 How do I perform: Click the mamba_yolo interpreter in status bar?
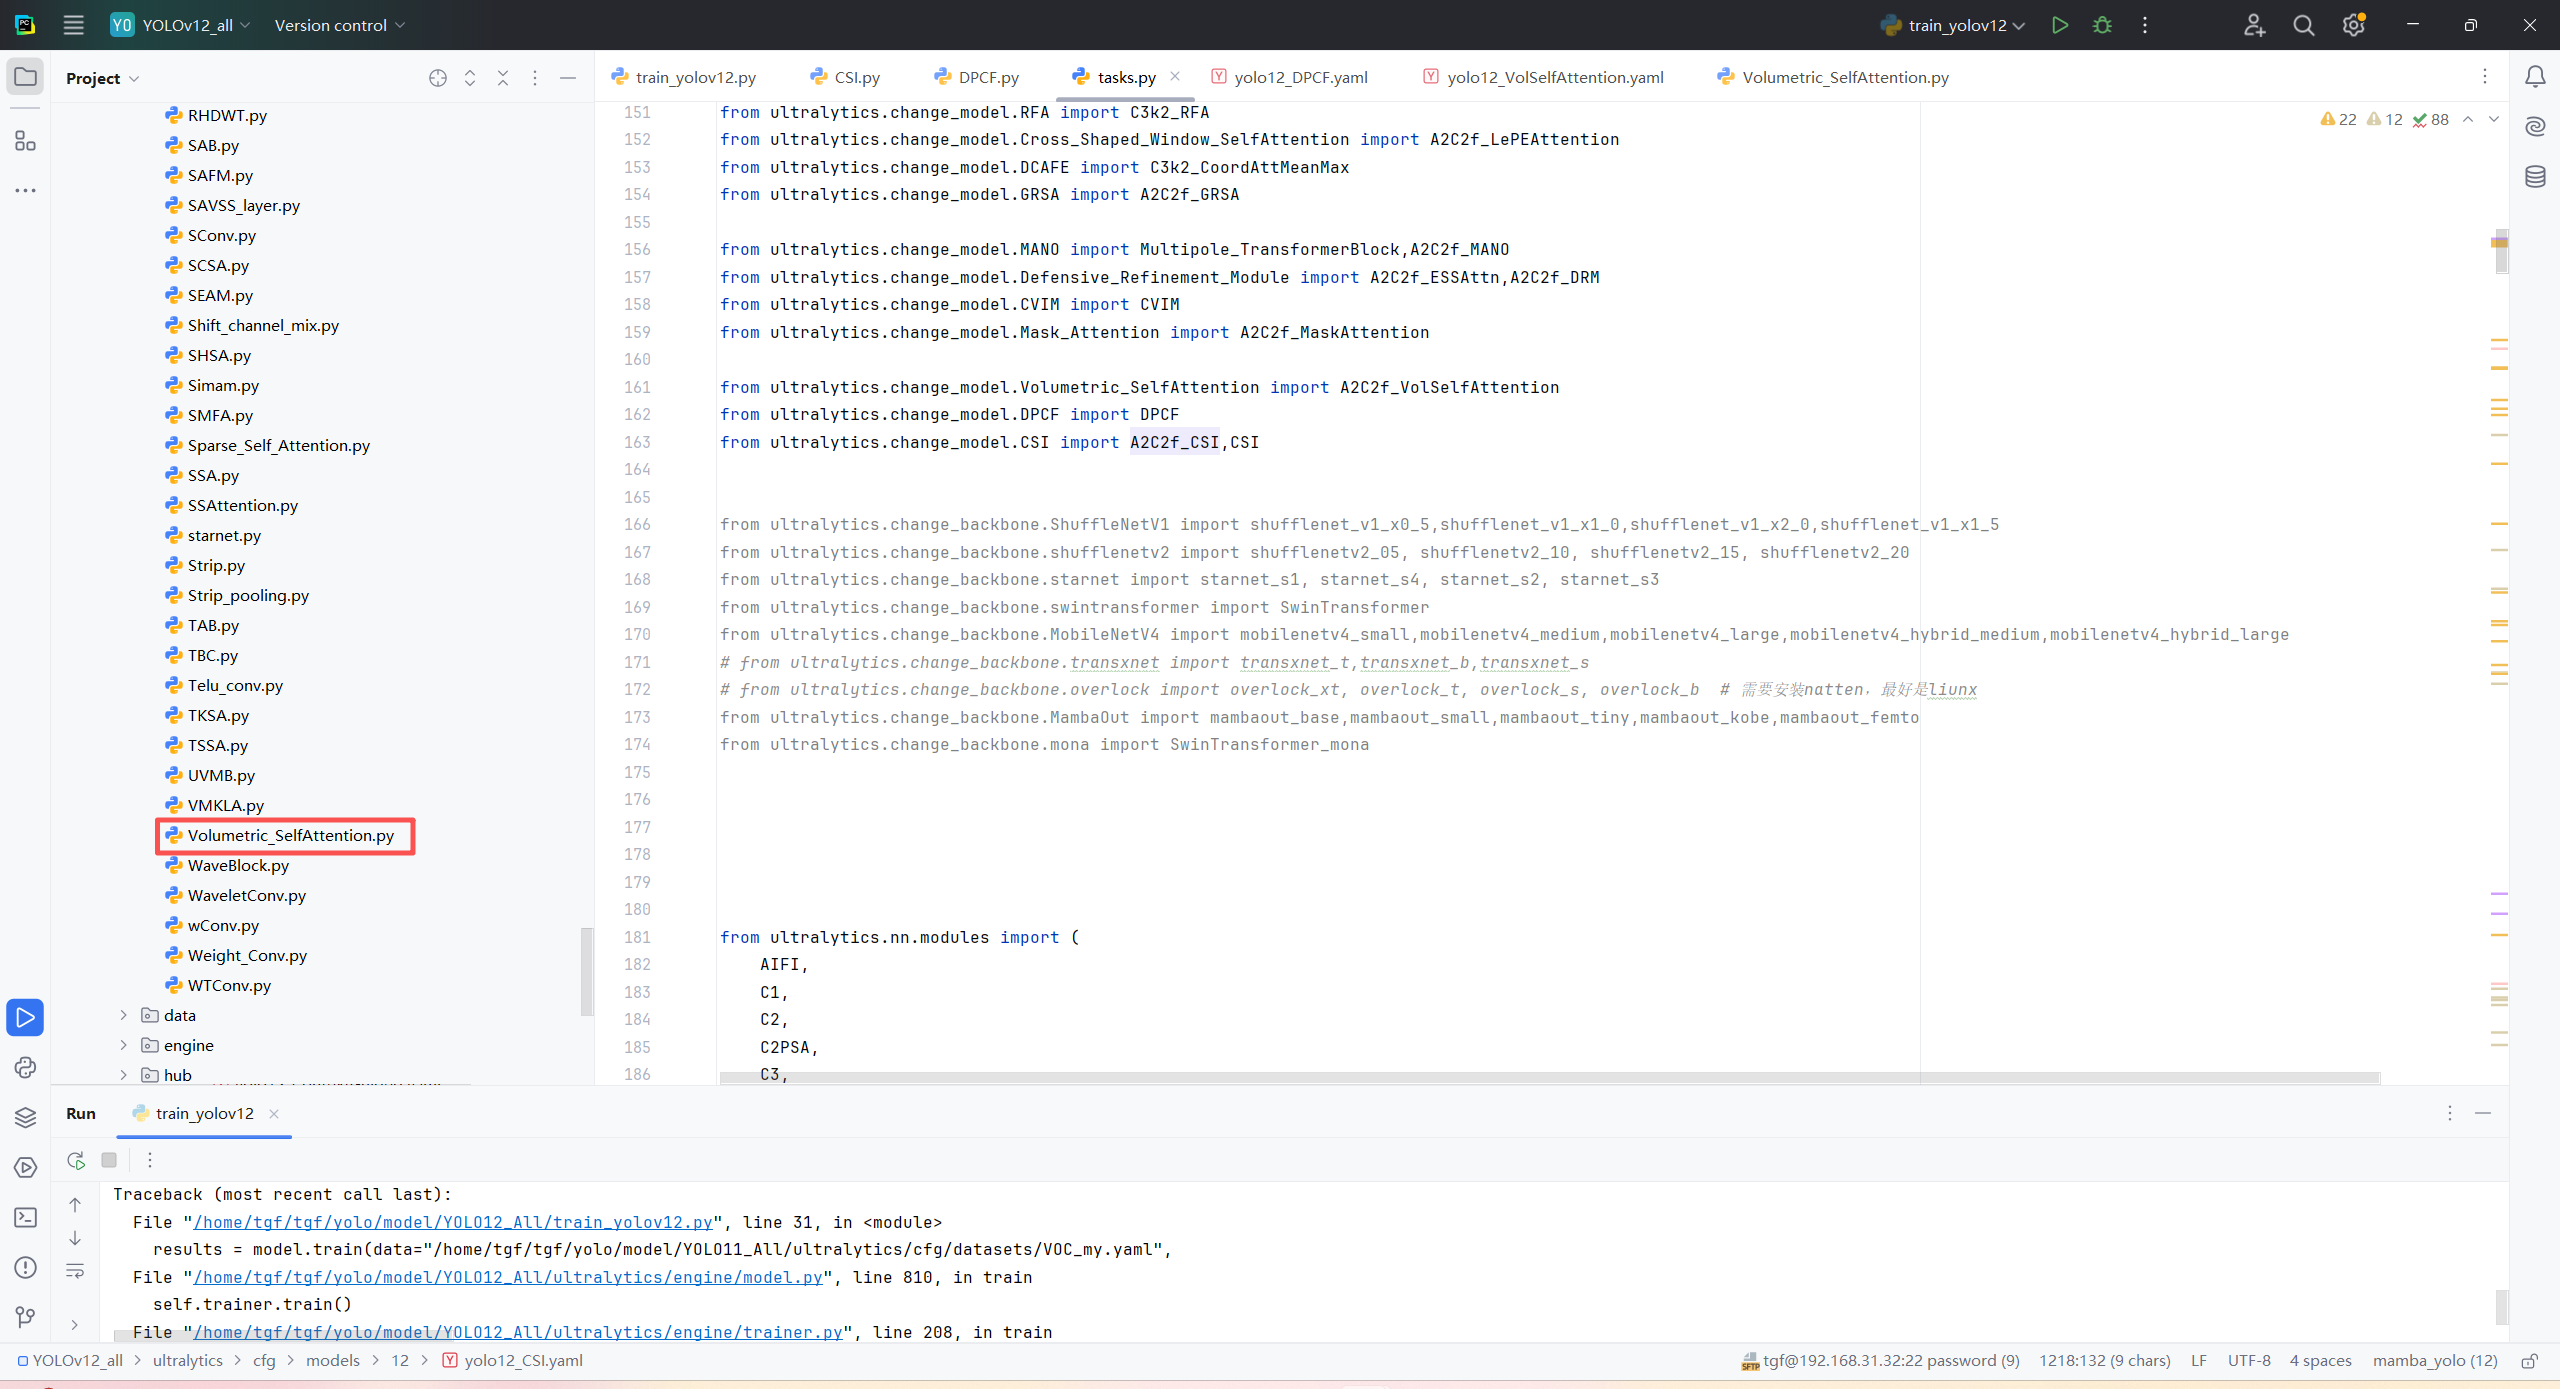pos(2434,1361)
